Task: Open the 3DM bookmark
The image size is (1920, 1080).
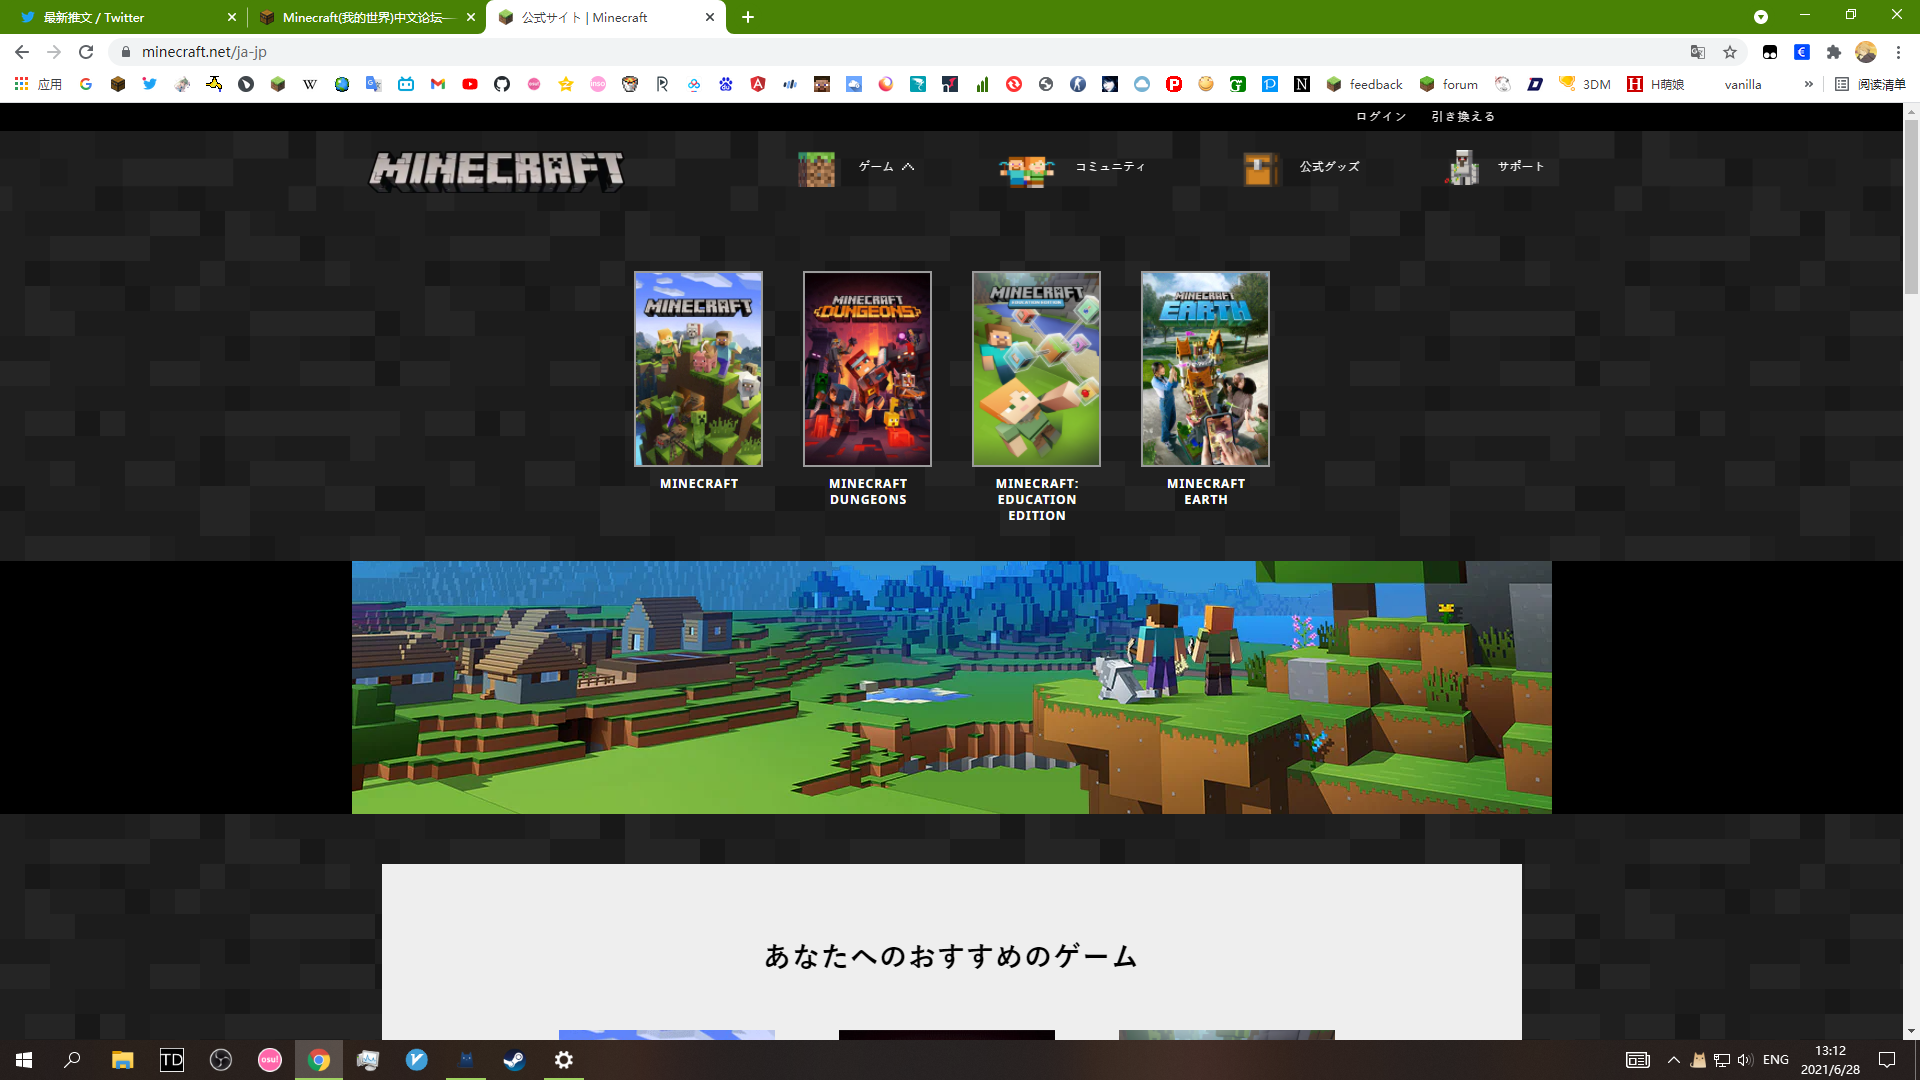Action: [1585, 84]
